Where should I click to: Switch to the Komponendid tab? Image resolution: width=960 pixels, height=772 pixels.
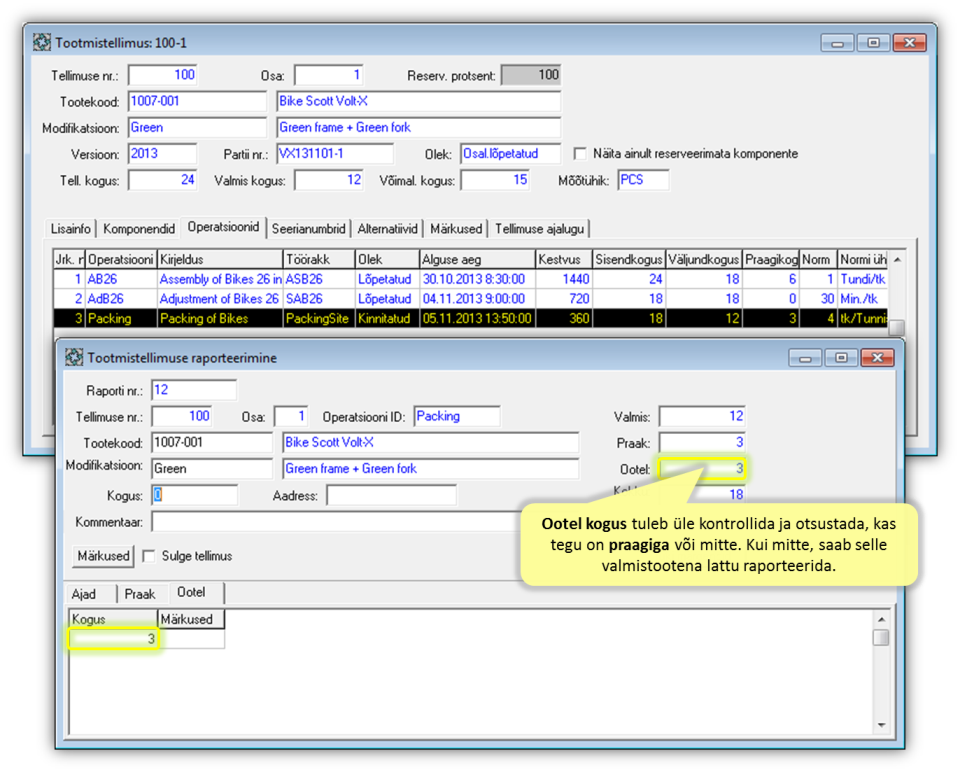point(139,228)
